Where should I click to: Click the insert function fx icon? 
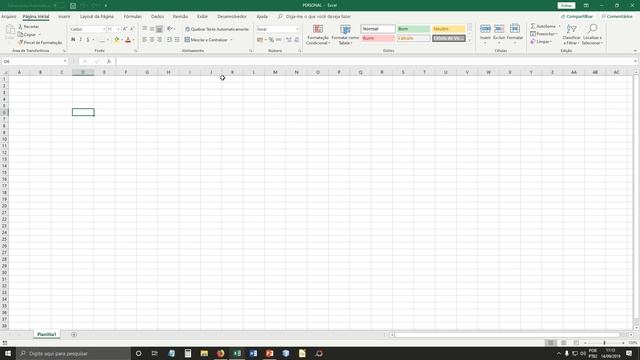[x=109, y=61]
